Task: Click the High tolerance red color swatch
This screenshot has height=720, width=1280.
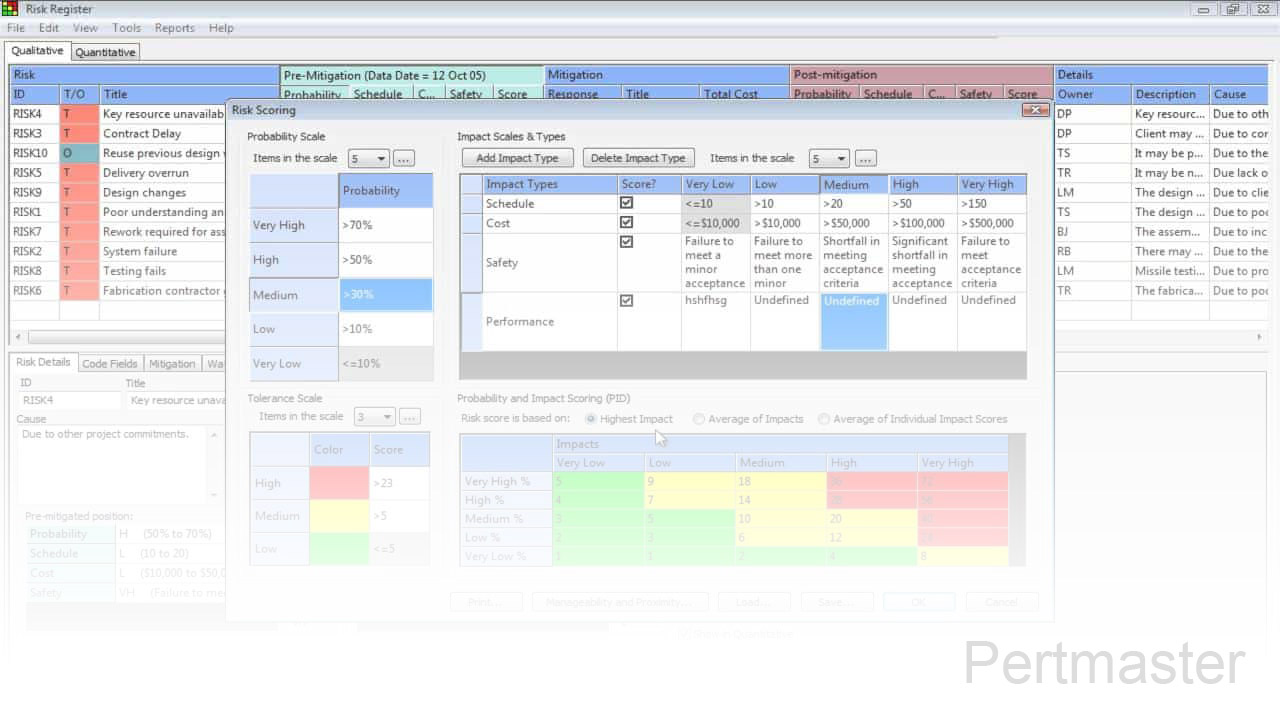Action: [x=339, y=483]
